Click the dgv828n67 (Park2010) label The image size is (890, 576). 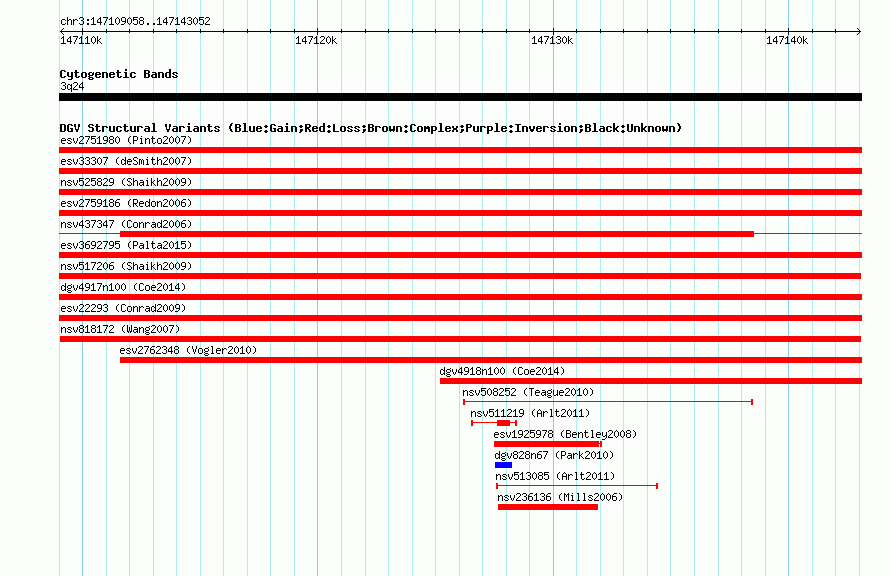pos(555,455)
